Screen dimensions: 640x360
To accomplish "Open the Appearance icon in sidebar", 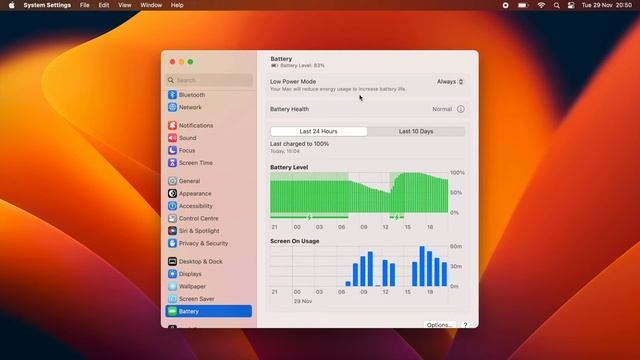I will (x=172, y=193).
